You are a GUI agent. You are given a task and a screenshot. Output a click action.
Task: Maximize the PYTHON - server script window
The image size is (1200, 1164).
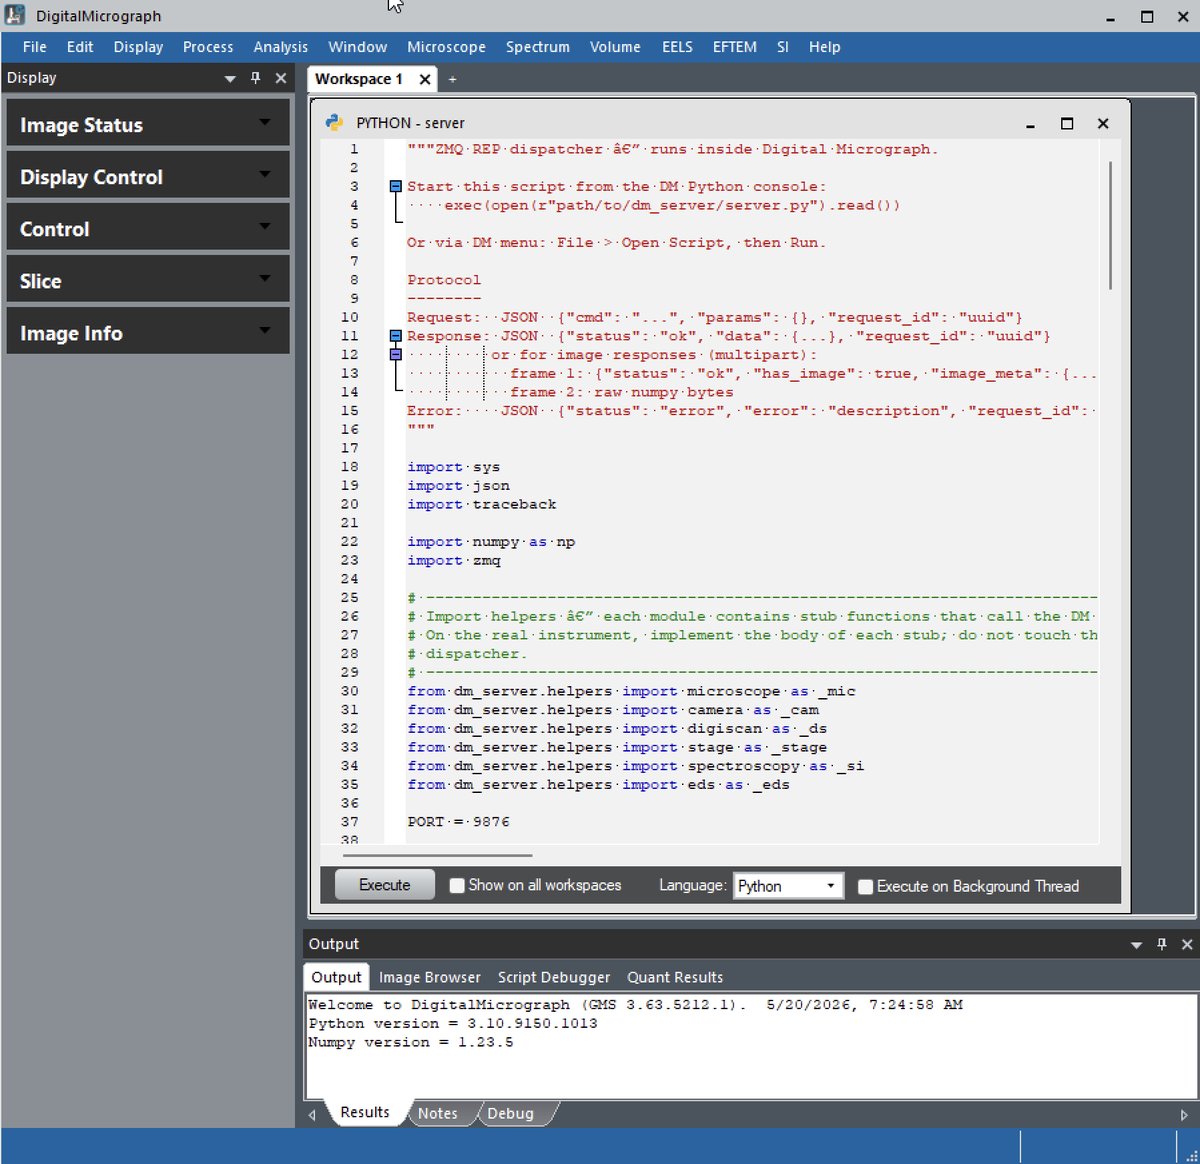click(x=1067, y=123)
